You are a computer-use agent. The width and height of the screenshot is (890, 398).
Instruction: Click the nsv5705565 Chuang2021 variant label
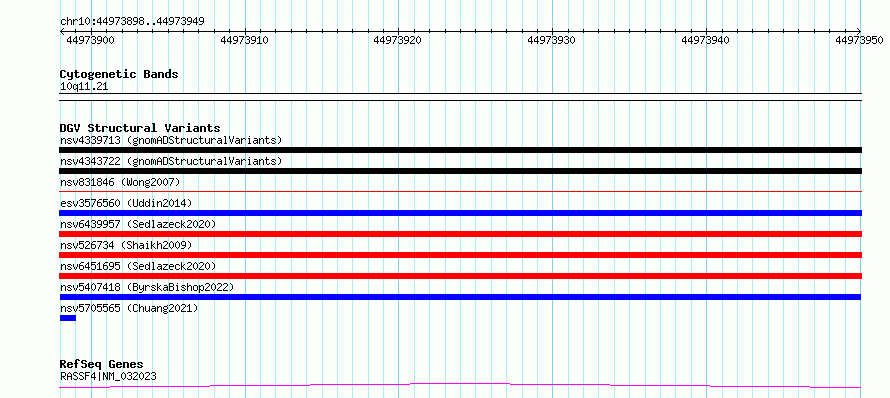tap(129, 308)
